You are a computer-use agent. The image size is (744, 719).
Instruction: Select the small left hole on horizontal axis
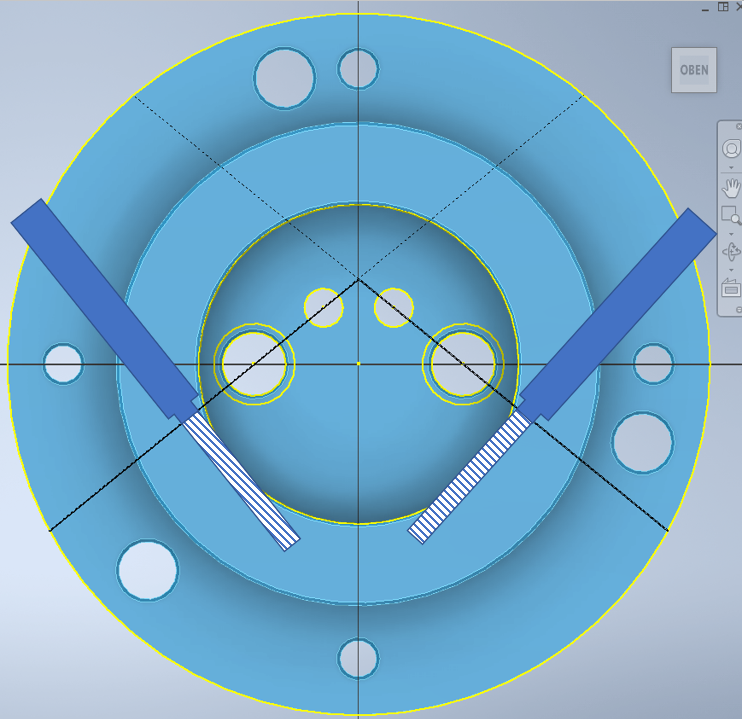pos(63,364)
